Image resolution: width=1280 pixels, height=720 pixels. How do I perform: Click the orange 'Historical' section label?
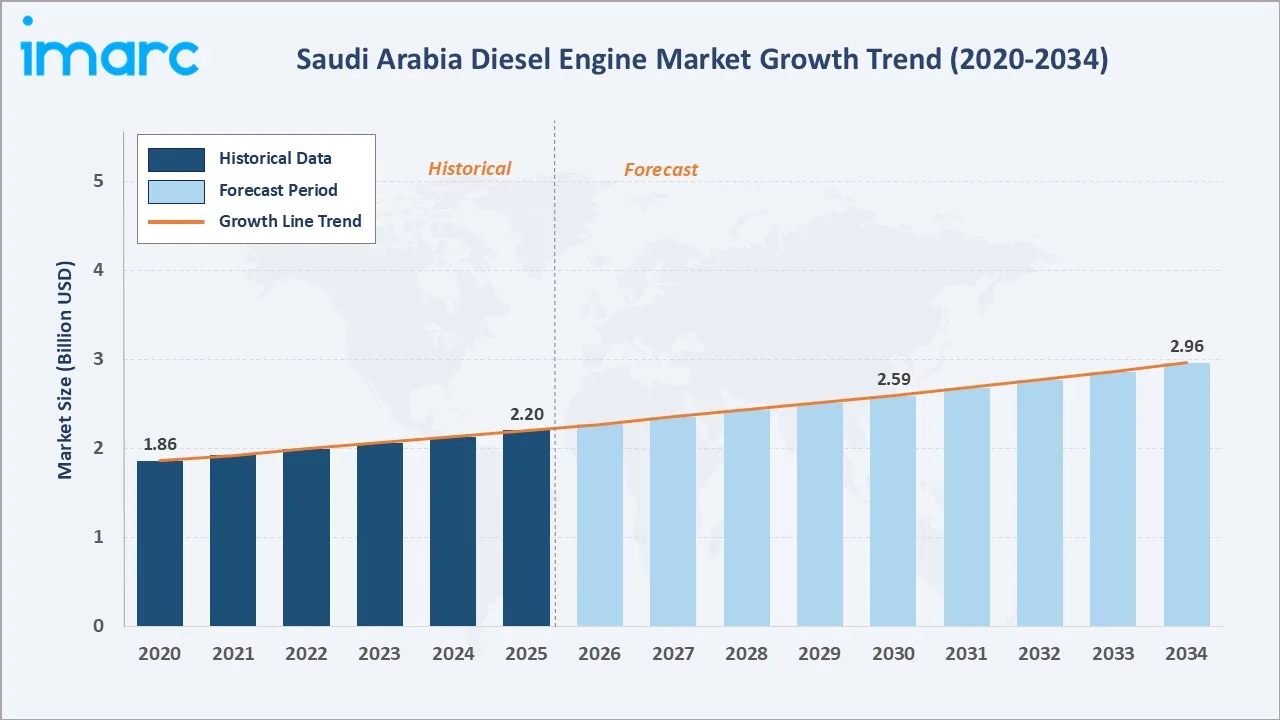[x=470, y=169]
